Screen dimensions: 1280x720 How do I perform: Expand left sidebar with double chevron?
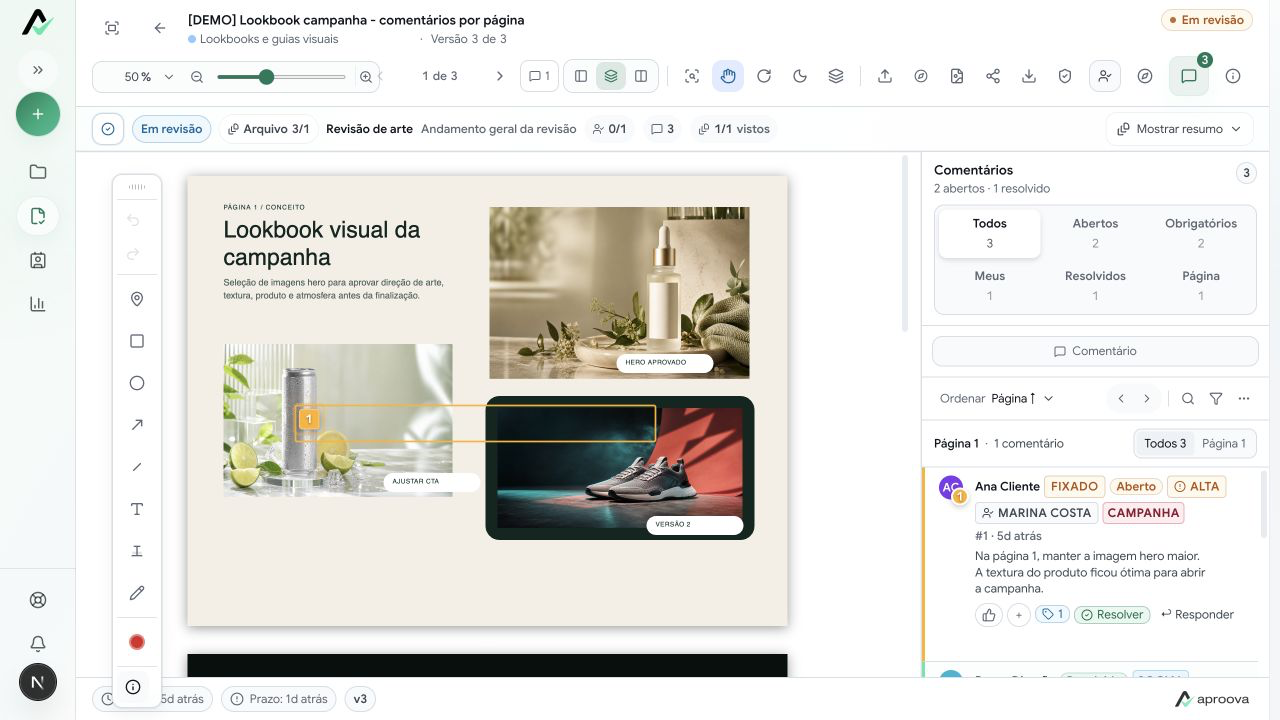(x=38, y=70)
